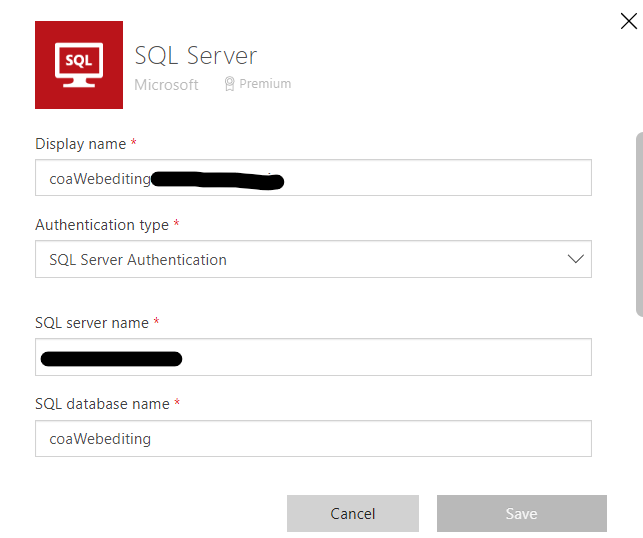Click the dialog's vertical scrollbar
Viewport: 643px width, 538px height.
(639, 224)
